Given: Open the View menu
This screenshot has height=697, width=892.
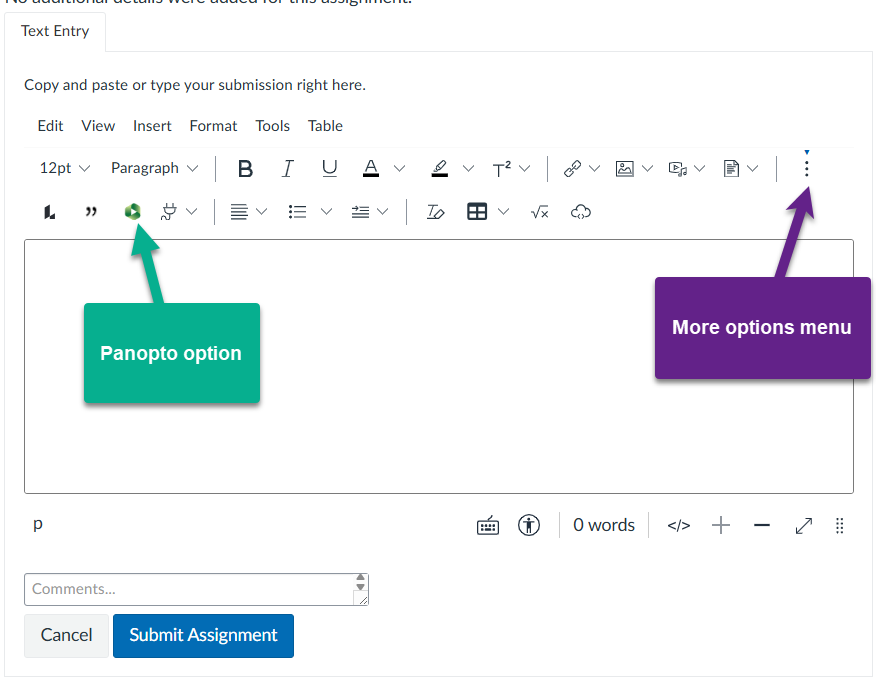Looking at the screenshot, I should pyautogui.click(x=98, y=126).
